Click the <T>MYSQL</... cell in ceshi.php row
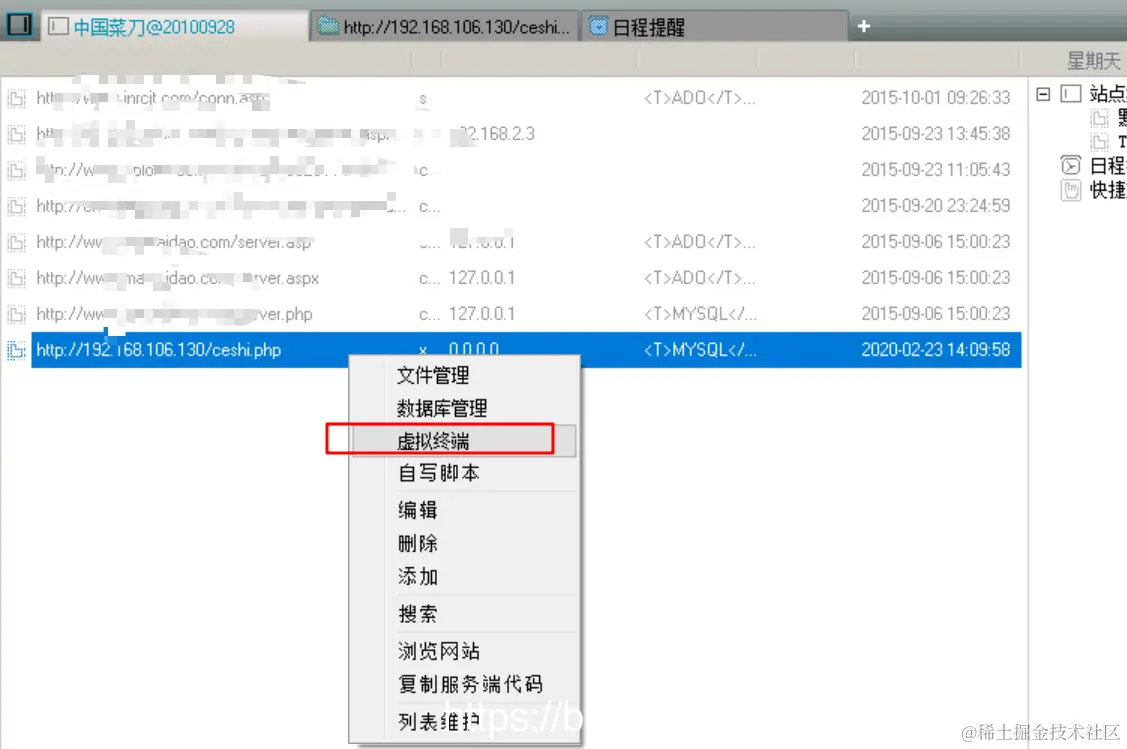The width and height of the screenshot is (1127, 749). [700, 350]
